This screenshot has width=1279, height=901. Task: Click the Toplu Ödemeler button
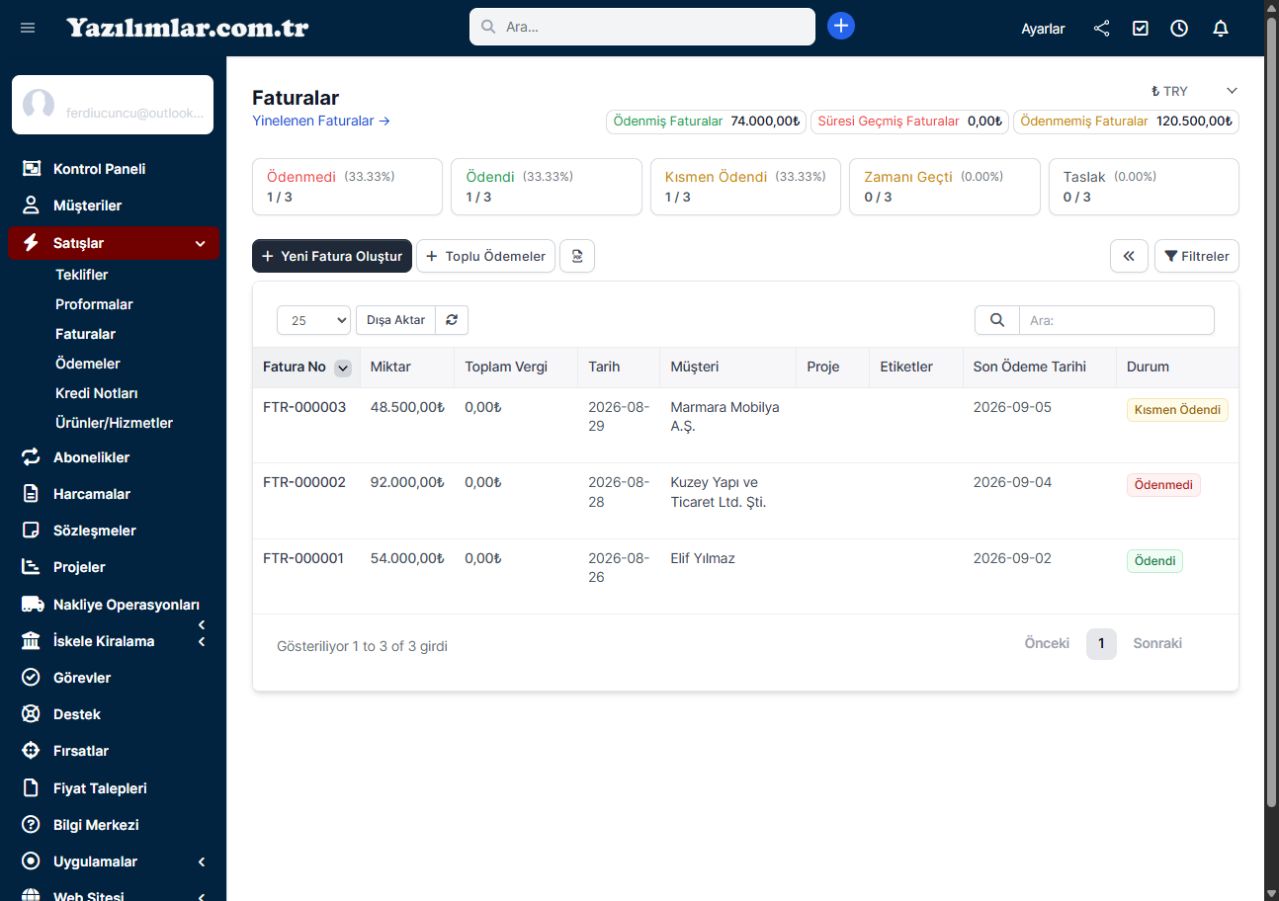coord(486,256)
